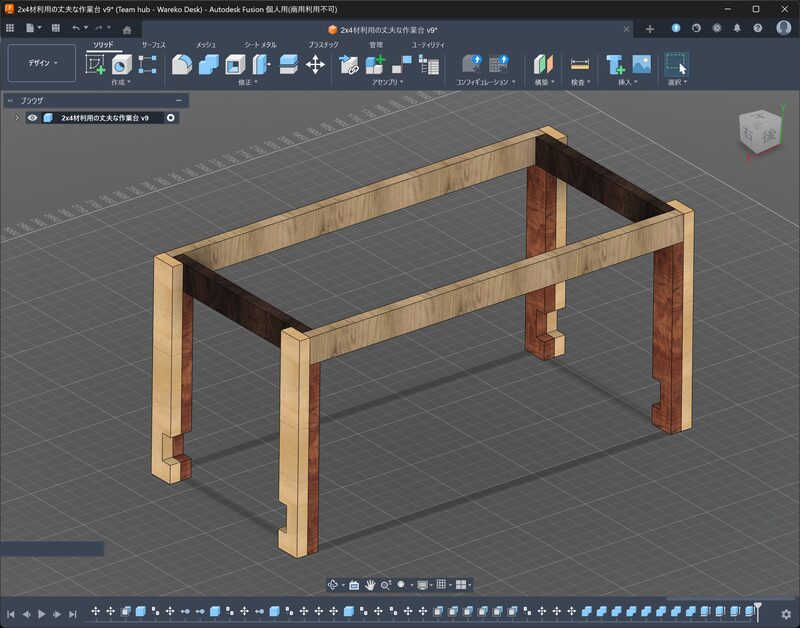800x628 pixels.
Task: Select the Move/Copy tool with arrows icon
Action: 315,64
